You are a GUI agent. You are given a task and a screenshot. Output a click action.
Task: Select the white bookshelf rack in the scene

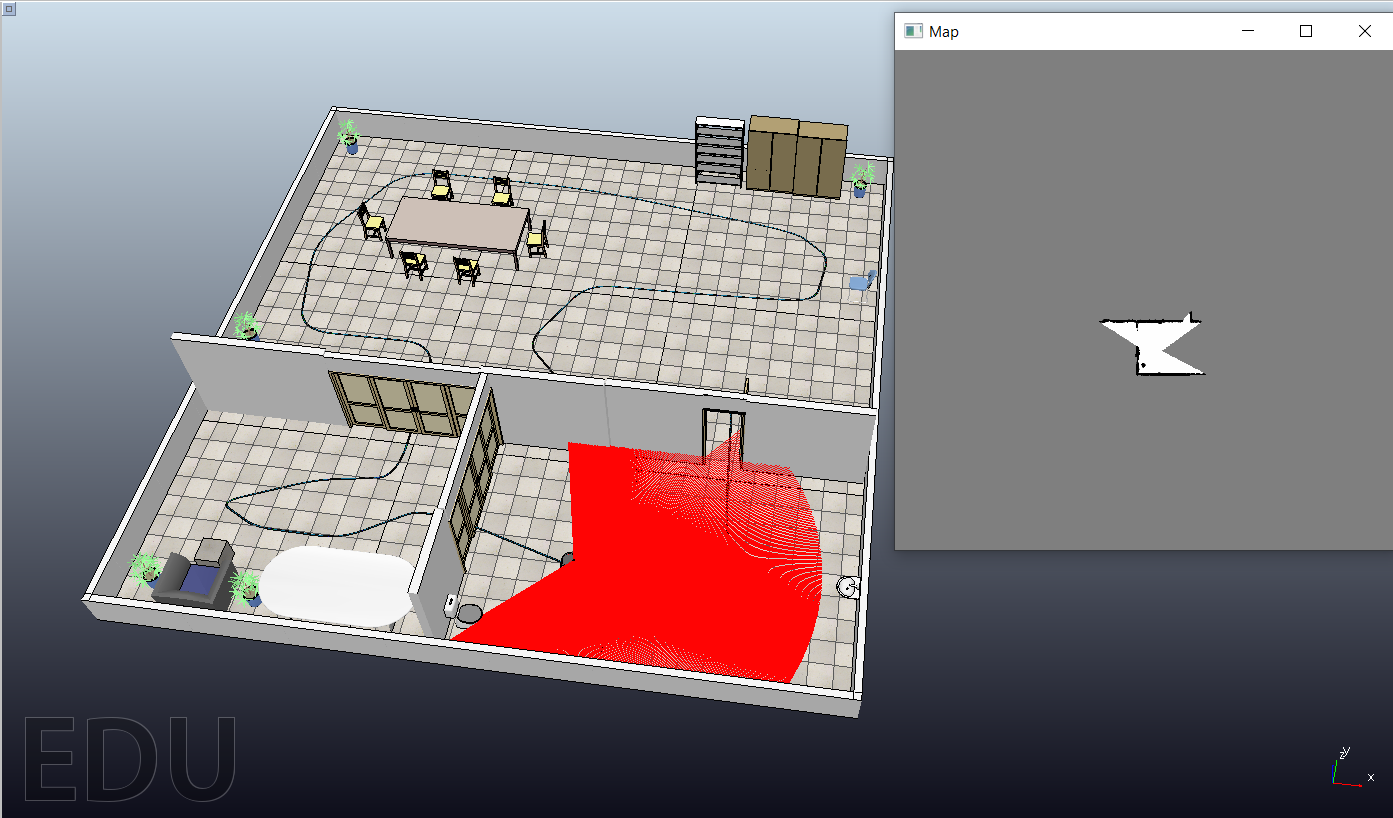pyautogui.click(x=720, y=152)
